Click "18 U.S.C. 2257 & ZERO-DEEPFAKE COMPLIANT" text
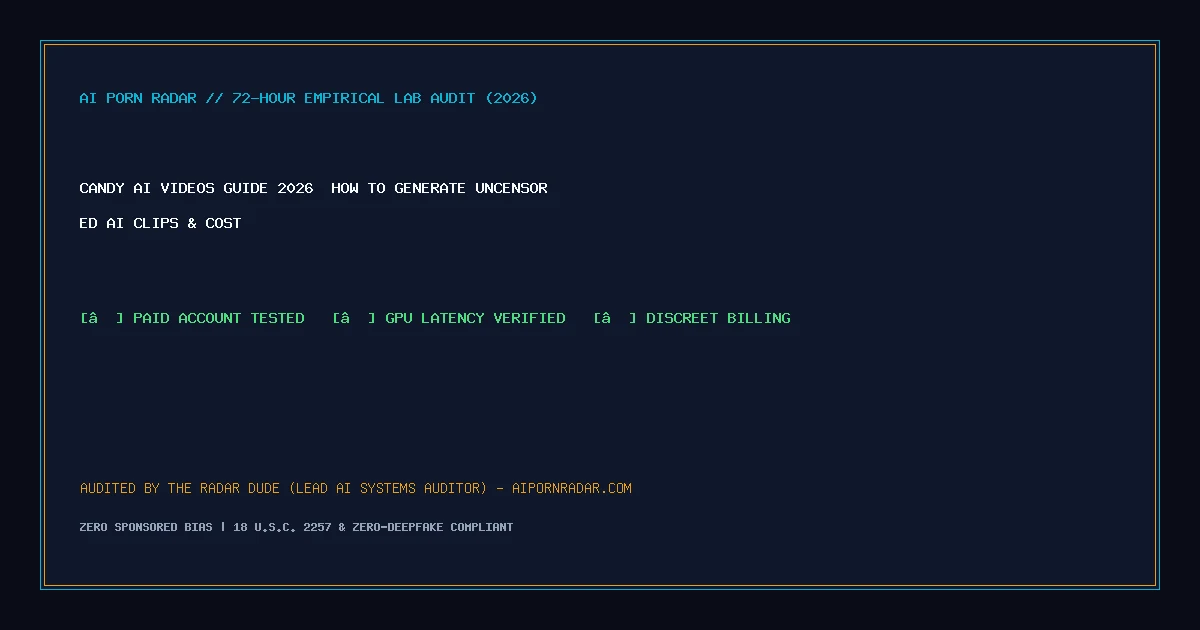The image size is (1200, 630). coord(373,527)
